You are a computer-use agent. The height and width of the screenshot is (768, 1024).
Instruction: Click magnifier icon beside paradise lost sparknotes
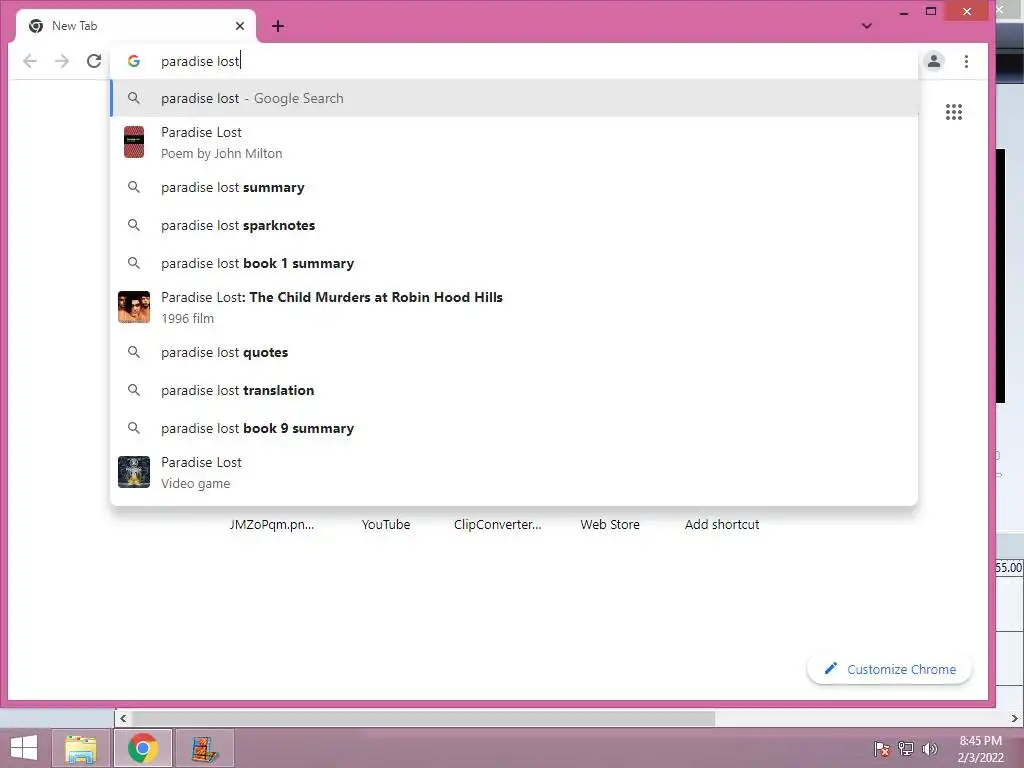point(134,225)
